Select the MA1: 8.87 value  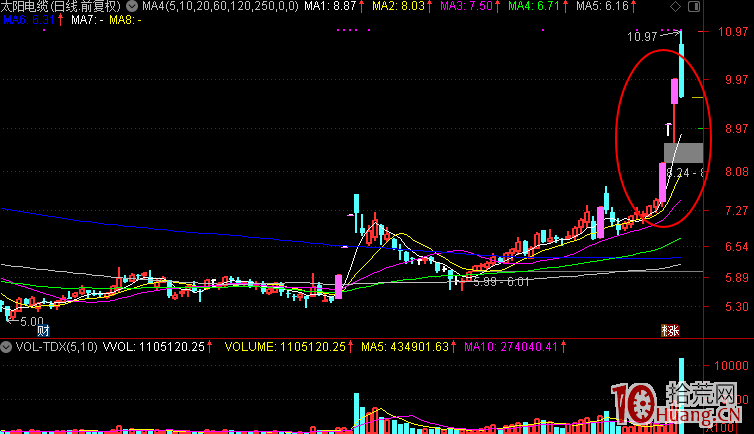click(330, 6)
